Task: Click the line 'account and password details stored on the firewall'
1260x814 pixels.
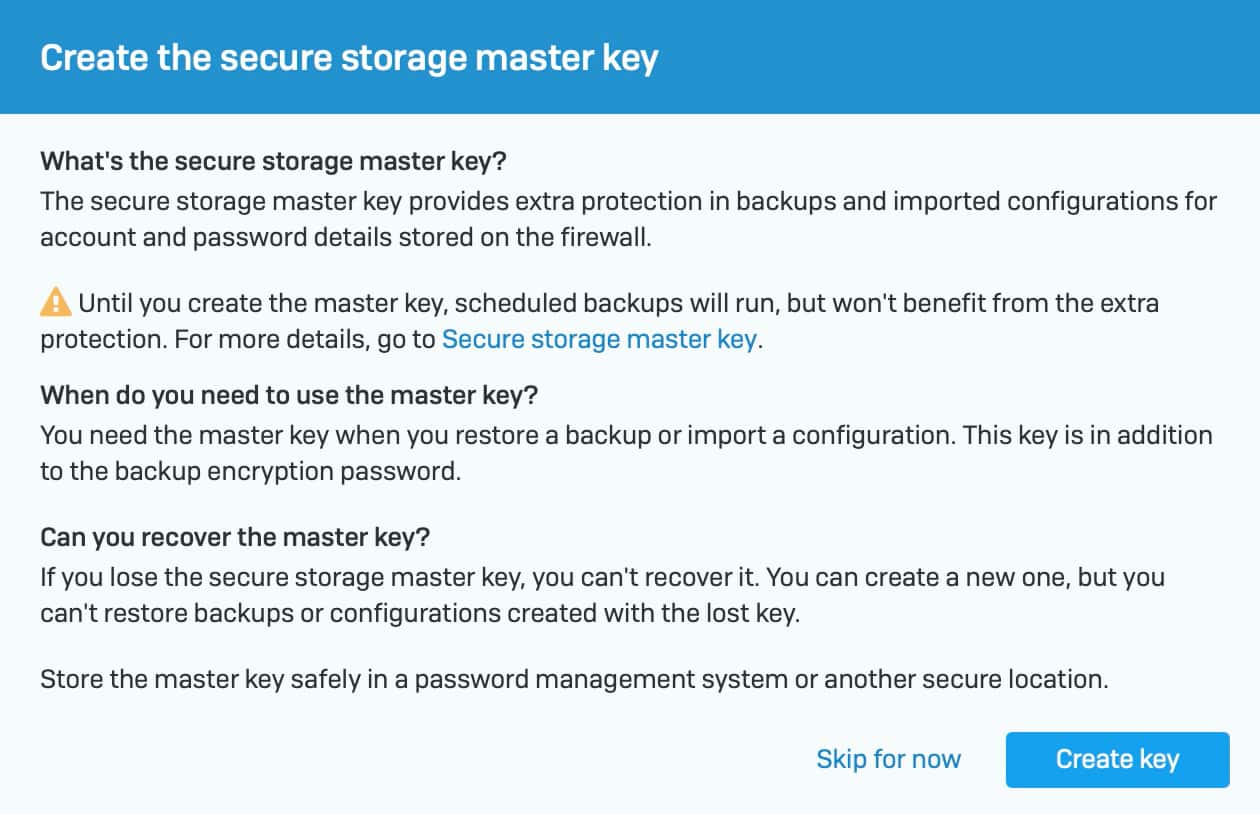Action: tap(346, 239)
